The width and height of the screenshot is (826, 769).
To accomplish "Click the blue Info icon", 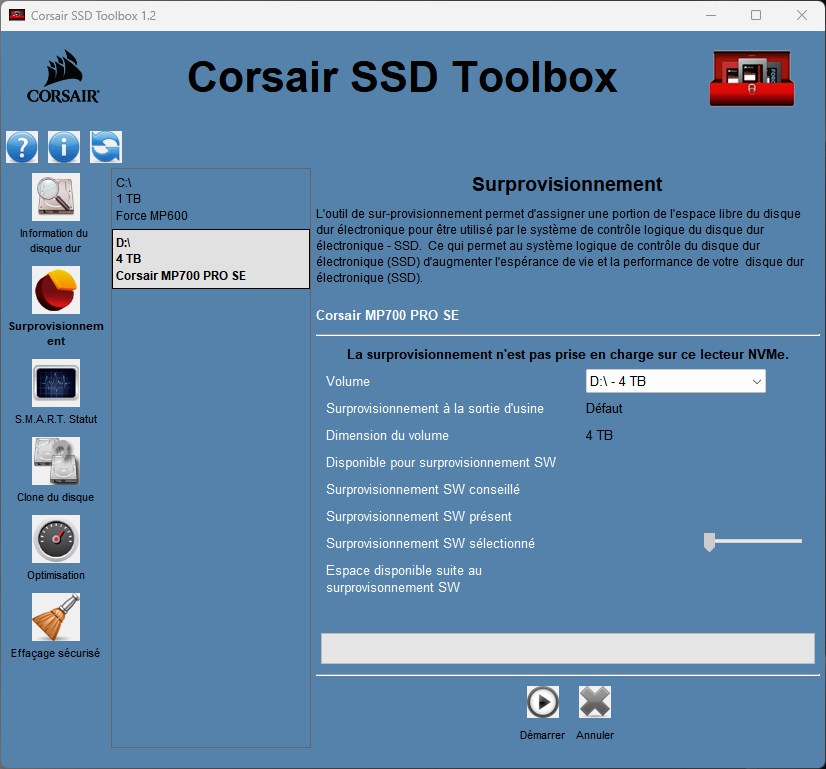I will coord(64,147).
